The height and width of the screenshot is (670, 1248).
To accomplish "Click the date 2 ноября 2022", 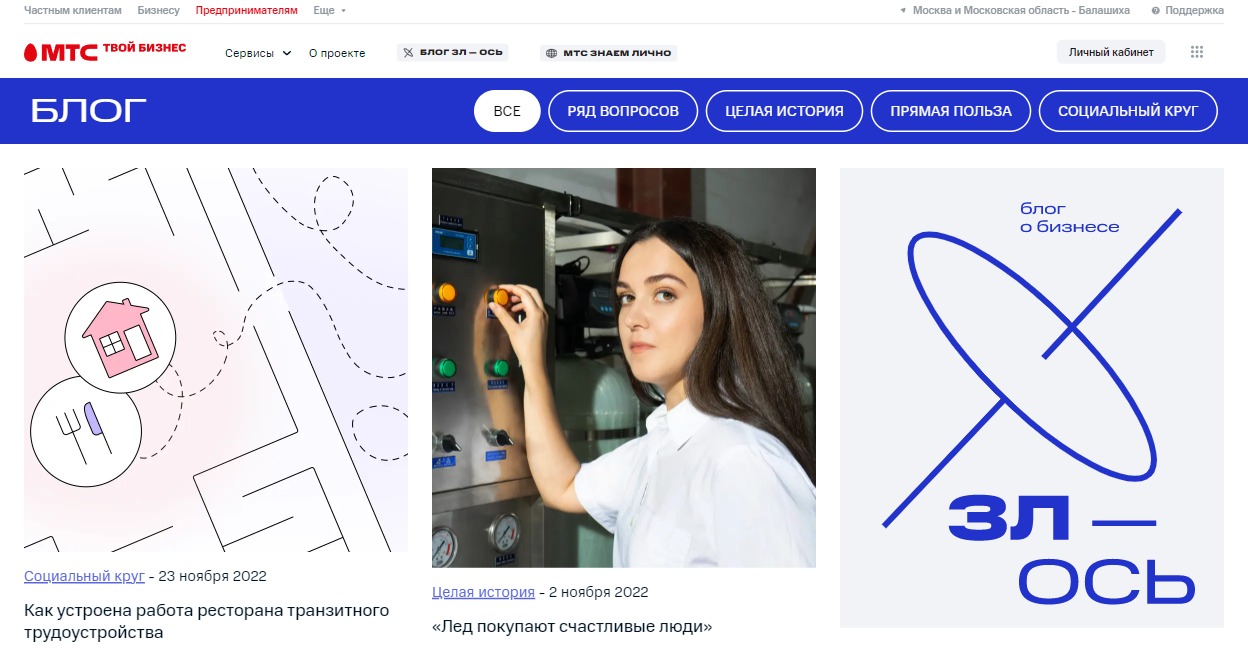I will tap(599, 592).
